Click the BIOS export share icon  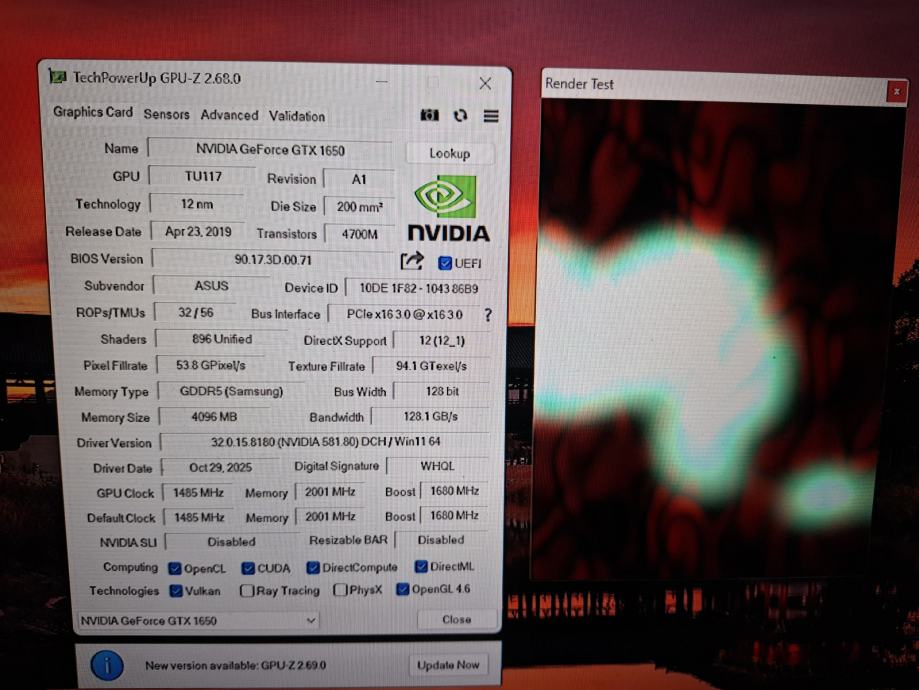coord(411,261)
